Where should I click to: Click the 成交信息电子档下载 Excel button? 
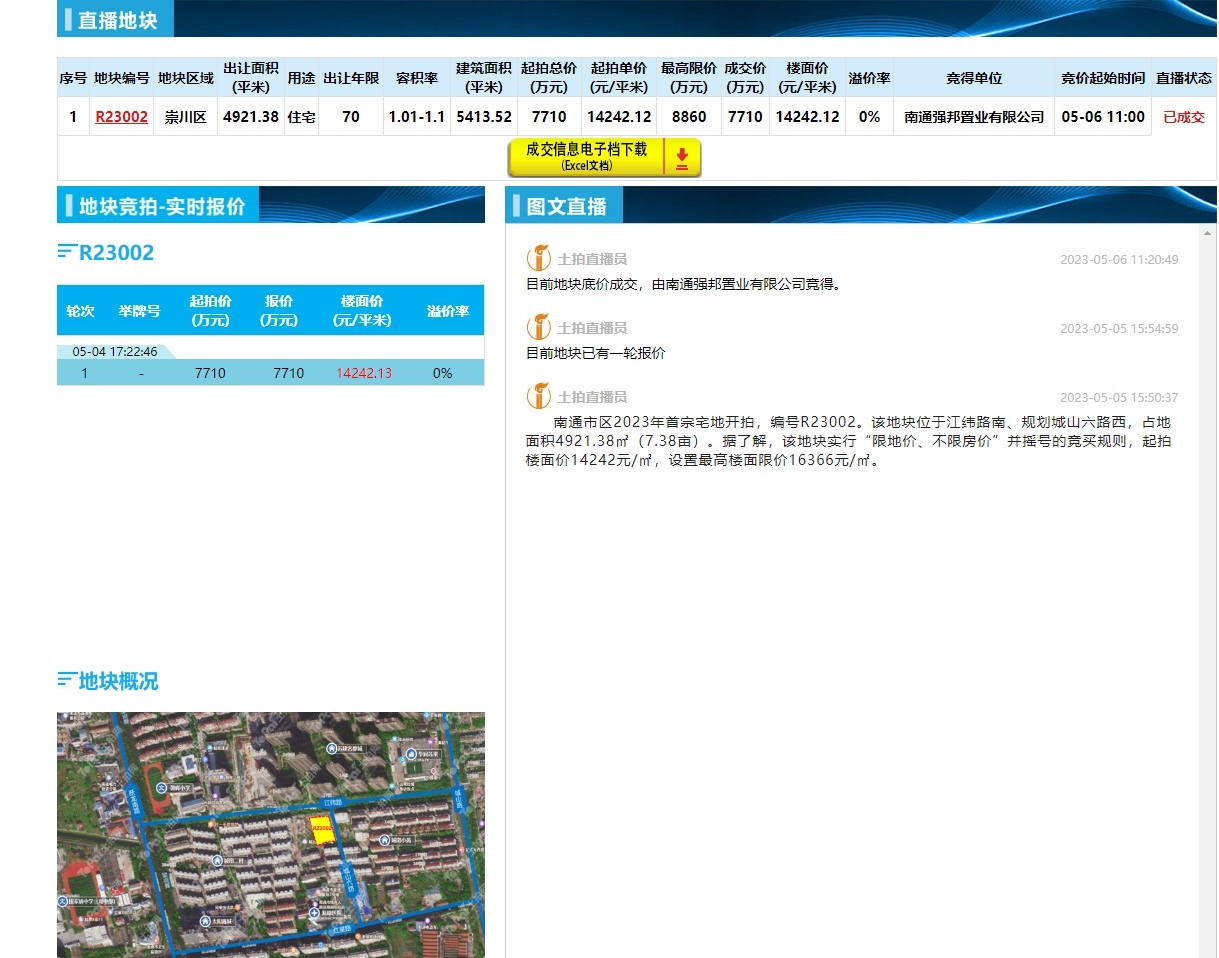click(586, 157)
